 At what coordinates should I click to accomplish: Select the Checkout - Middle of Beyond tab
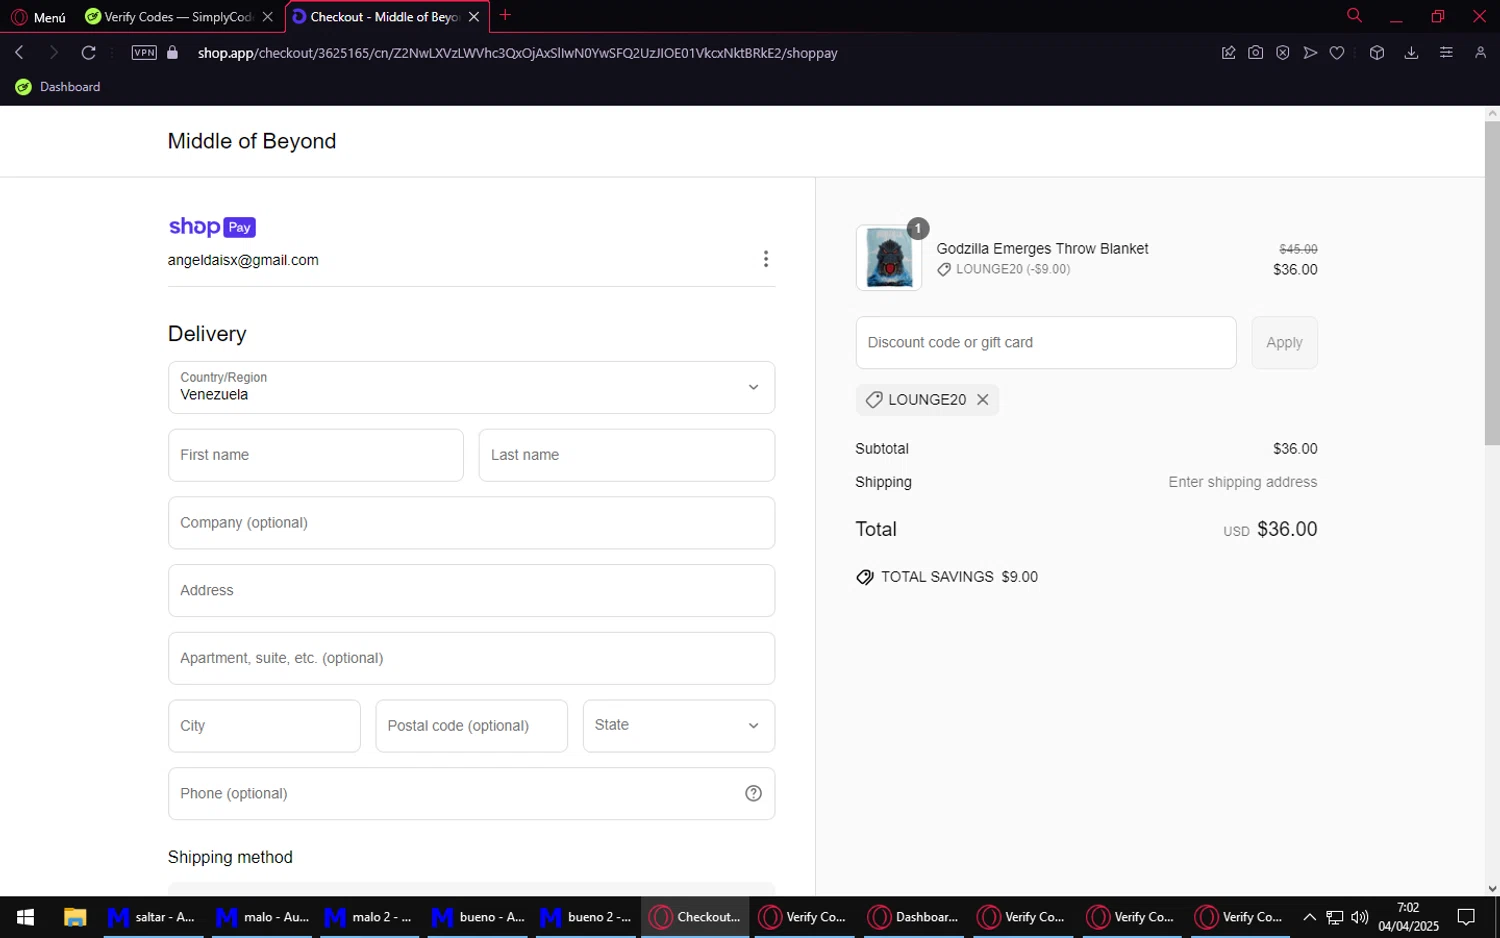375,17
